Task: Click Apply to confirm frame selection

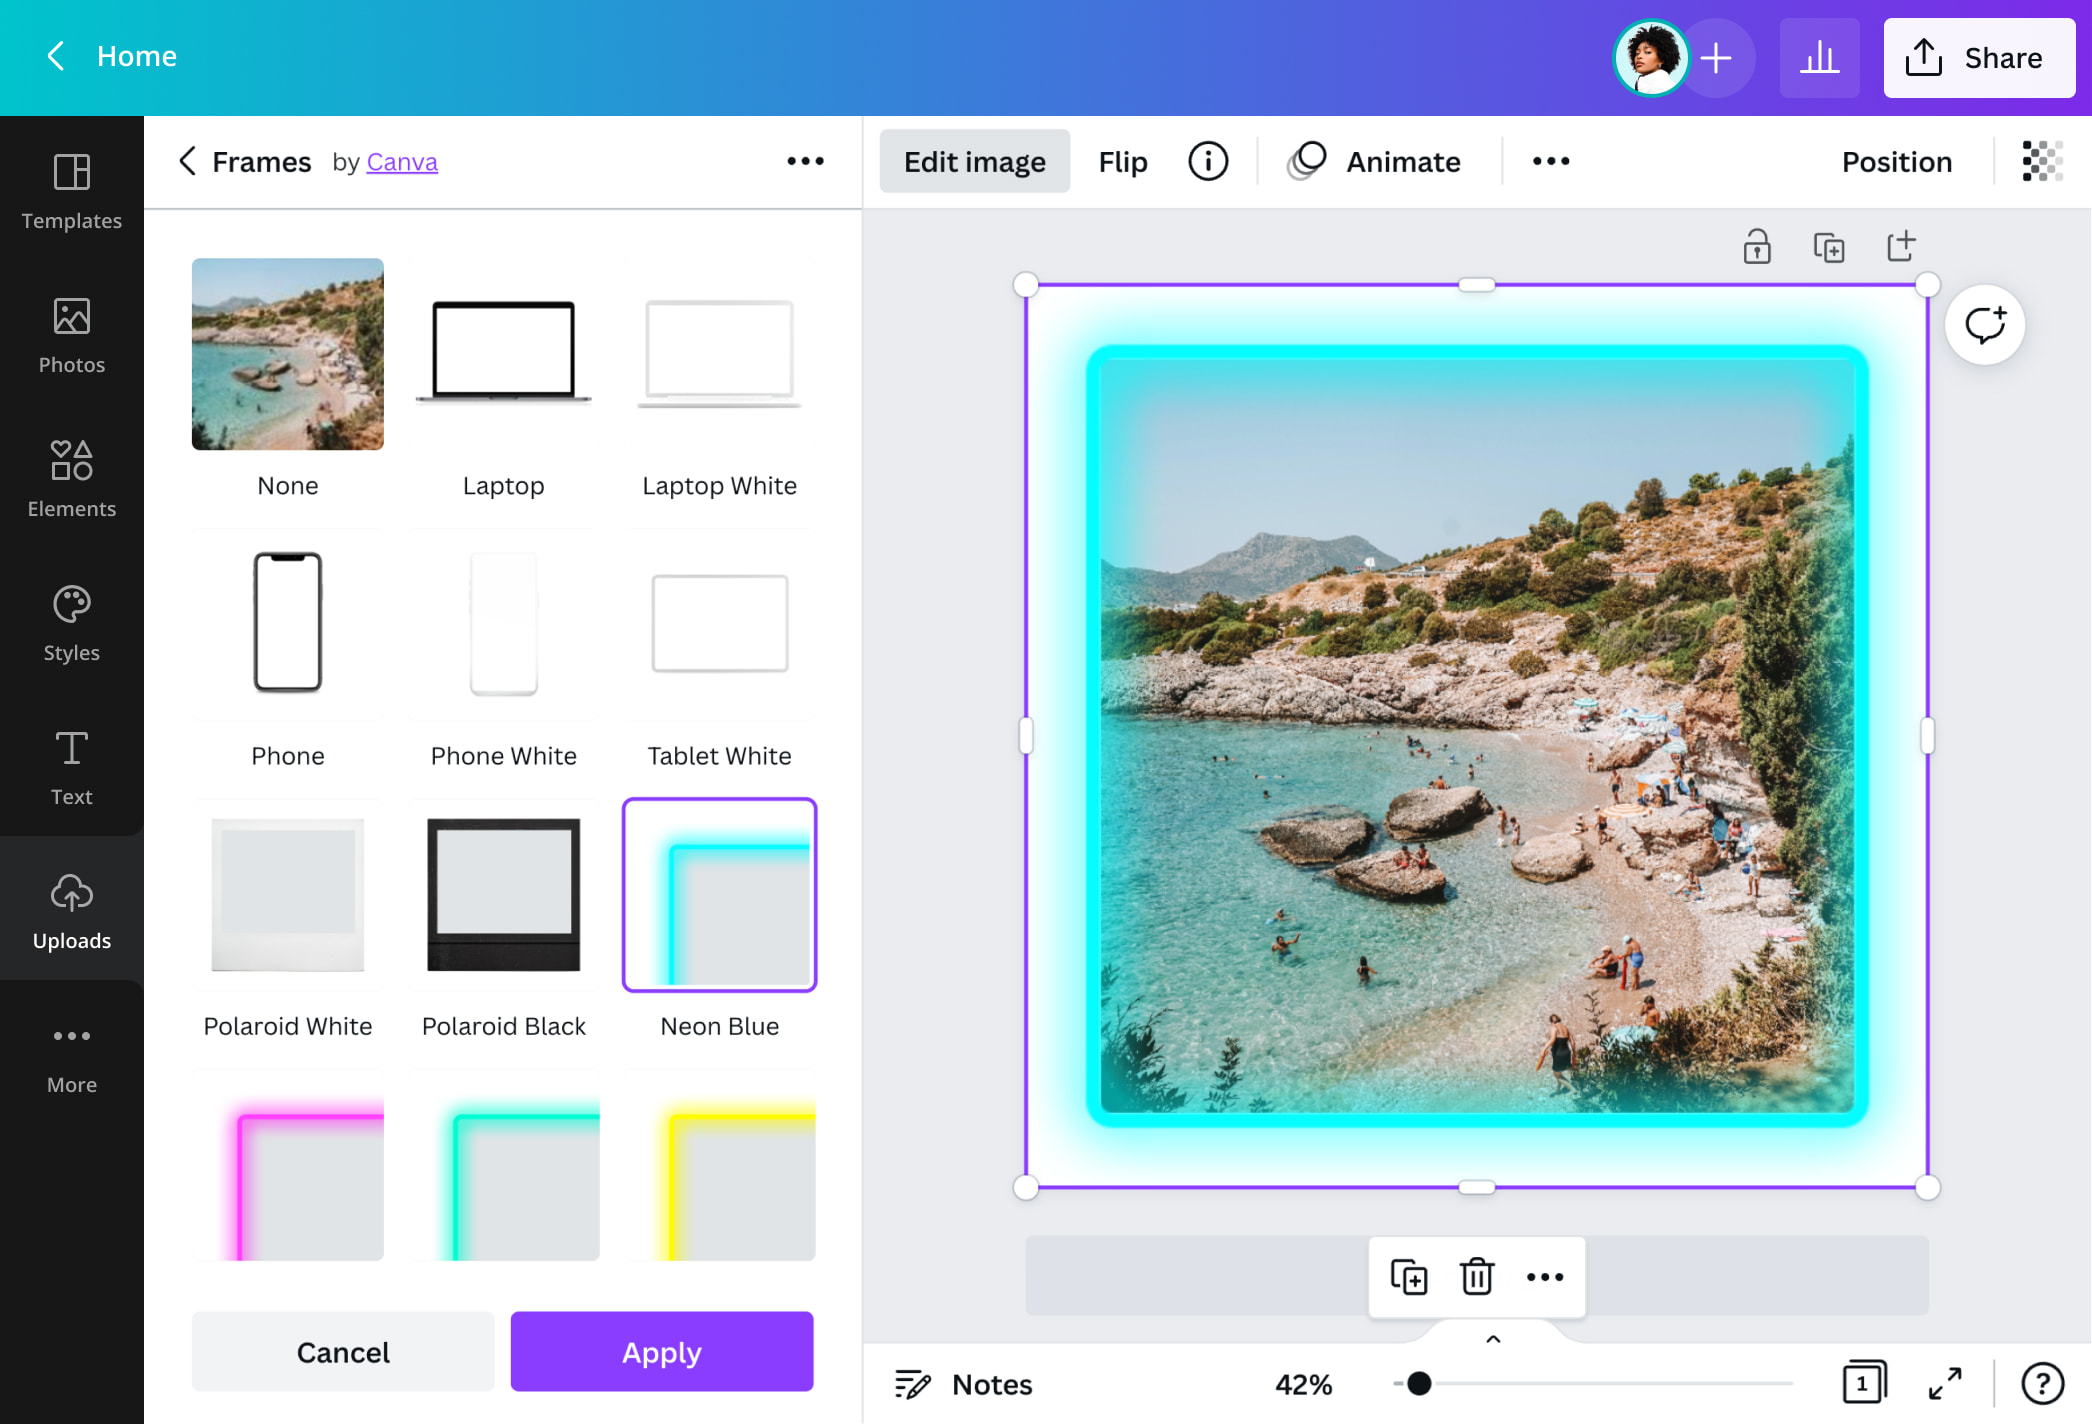Action: pyautogui.click(x=662, y=1351)
